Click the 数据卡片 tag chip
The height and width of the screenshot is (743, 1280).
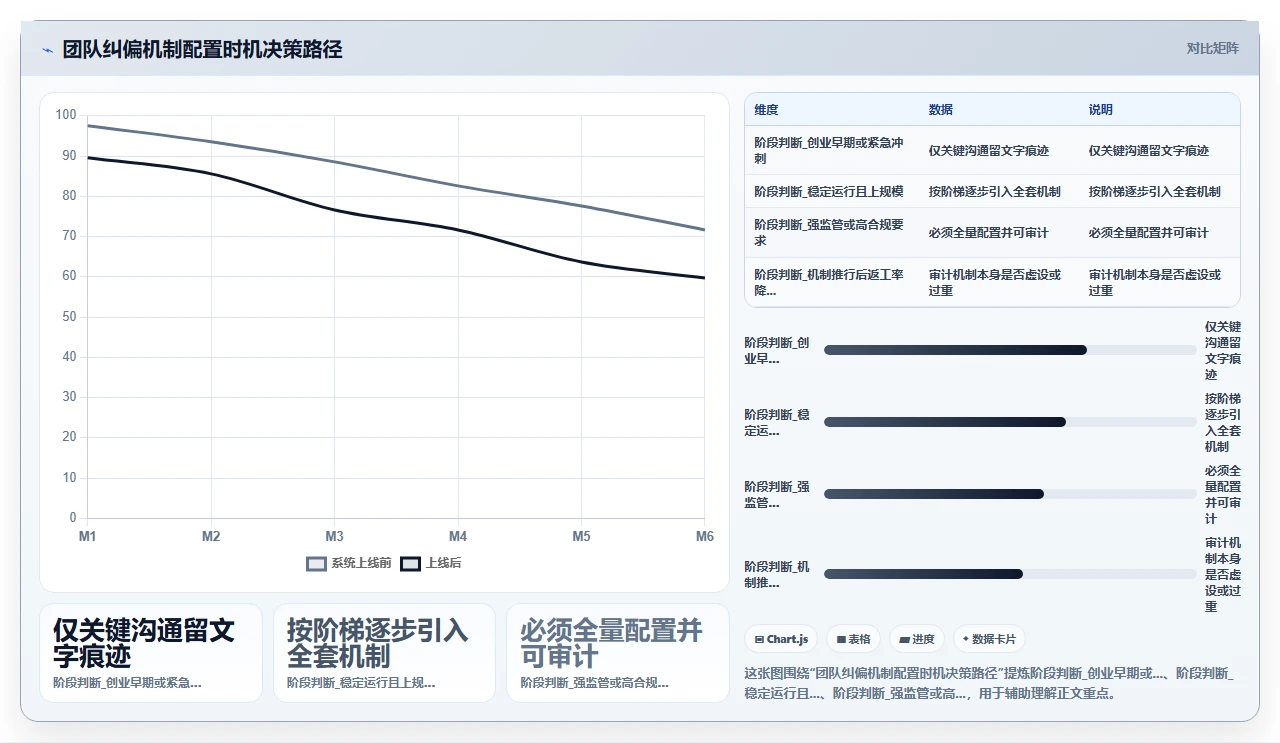989,639
